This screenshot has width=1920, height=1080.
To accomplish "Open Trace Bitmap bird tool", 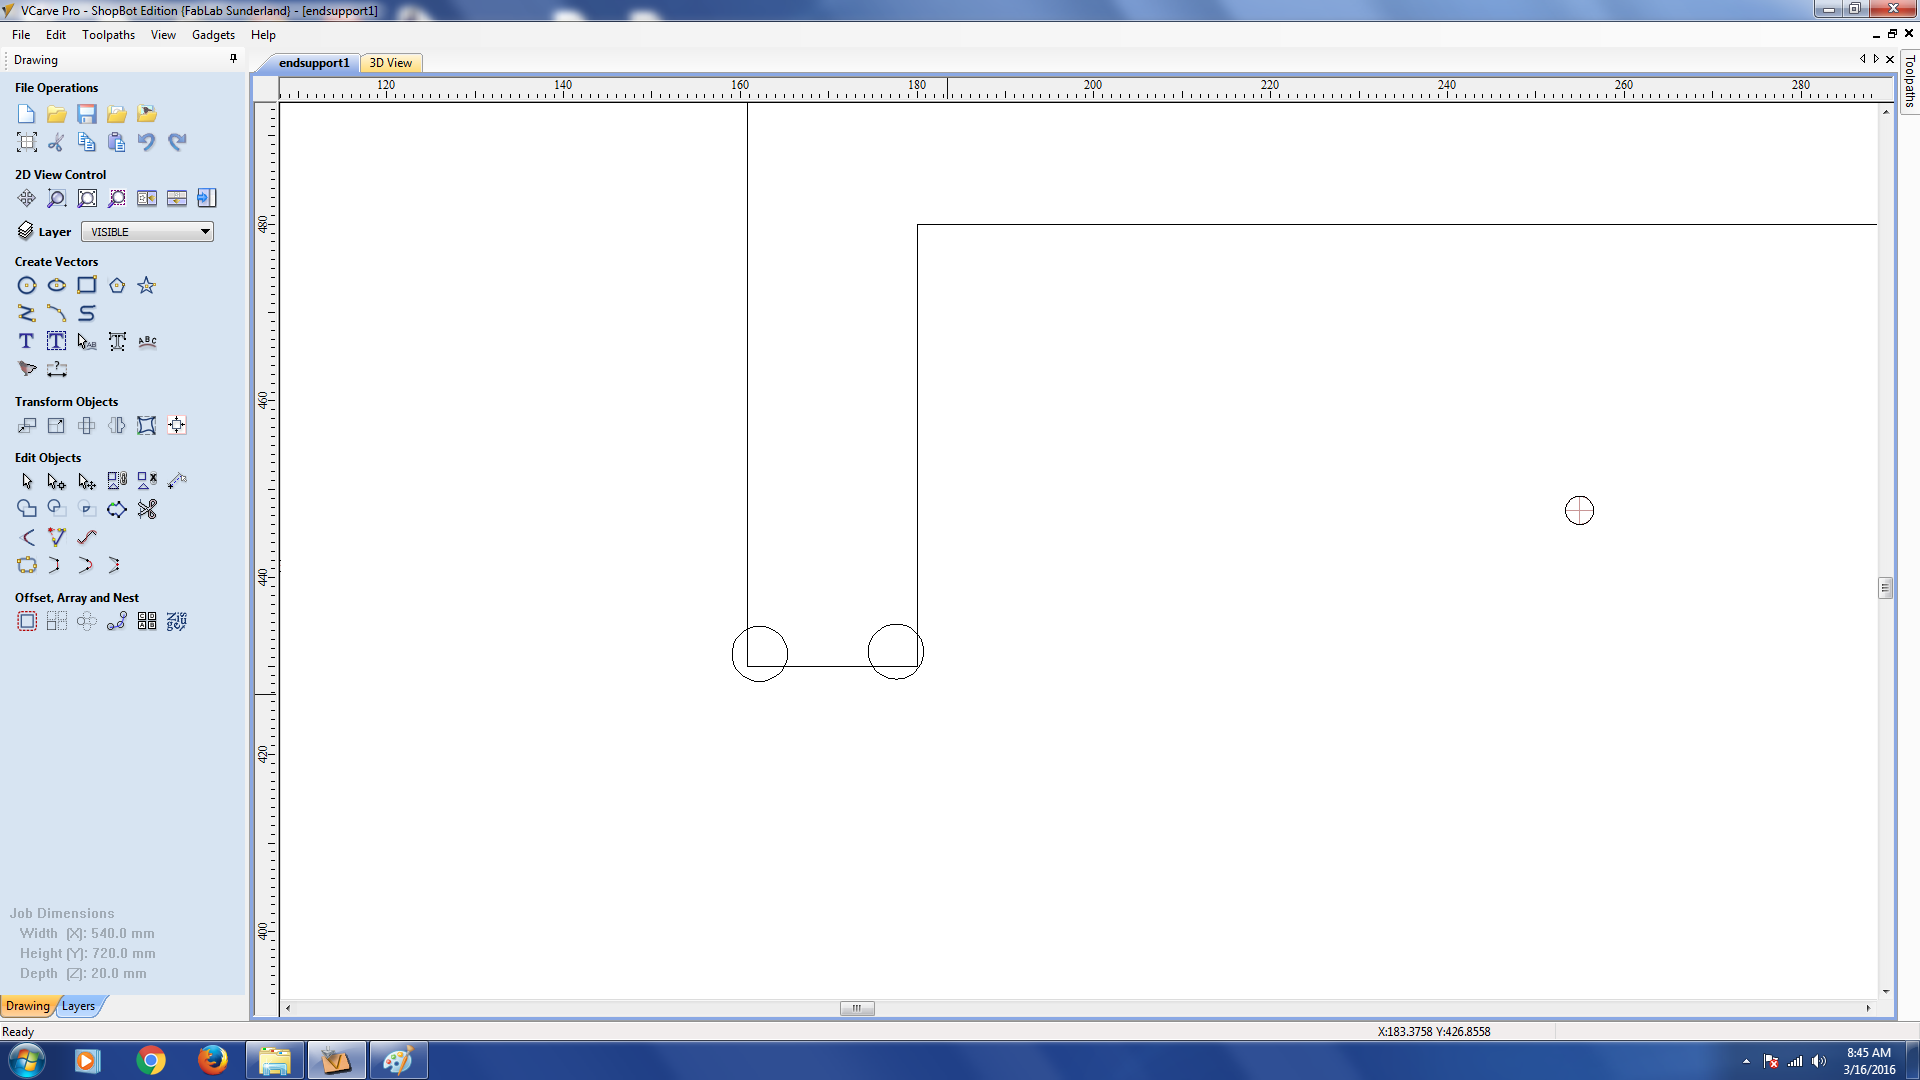I will click(27, 369).
